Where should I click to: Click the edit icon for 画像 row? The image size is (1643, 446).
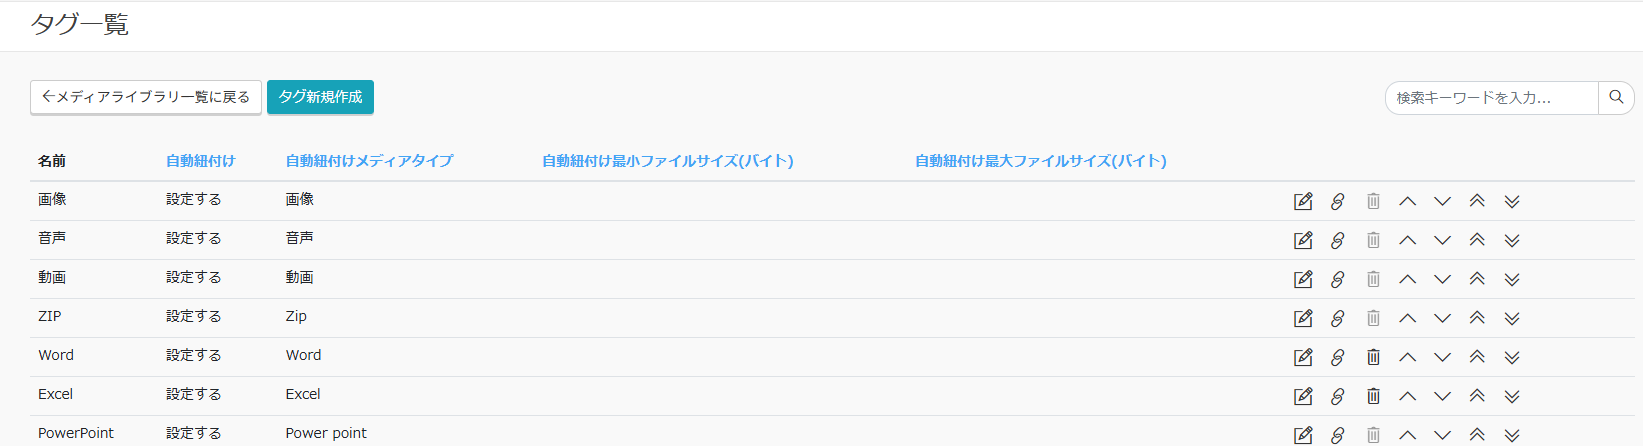coord(1303,201)
